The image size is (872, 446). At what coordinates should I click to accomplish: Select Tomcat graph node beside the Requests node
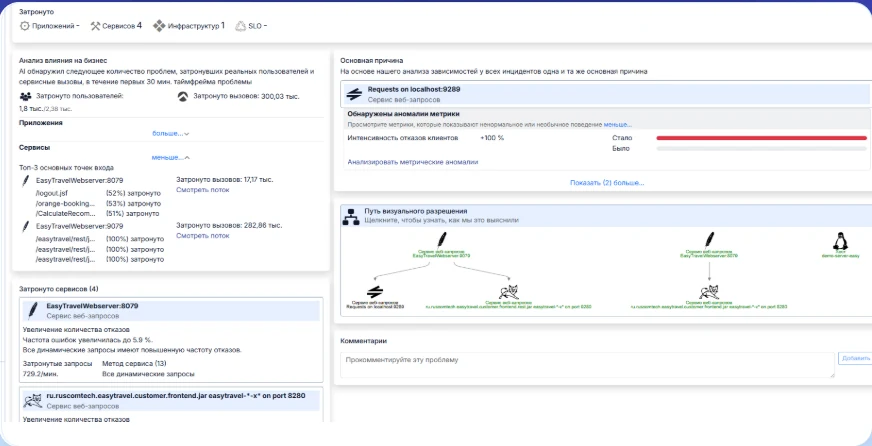[509, 292]
